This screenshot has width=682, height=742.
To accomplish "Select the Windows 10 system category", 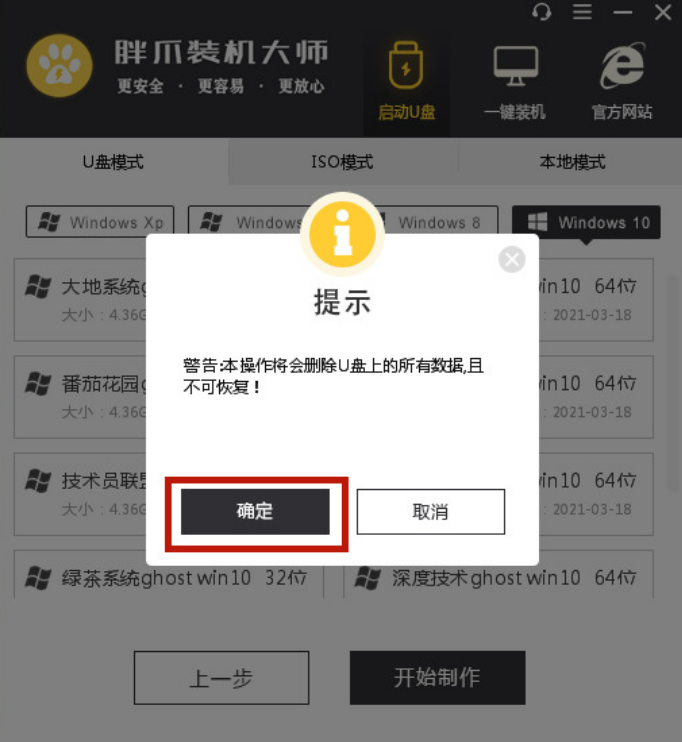I will [586, 221].
